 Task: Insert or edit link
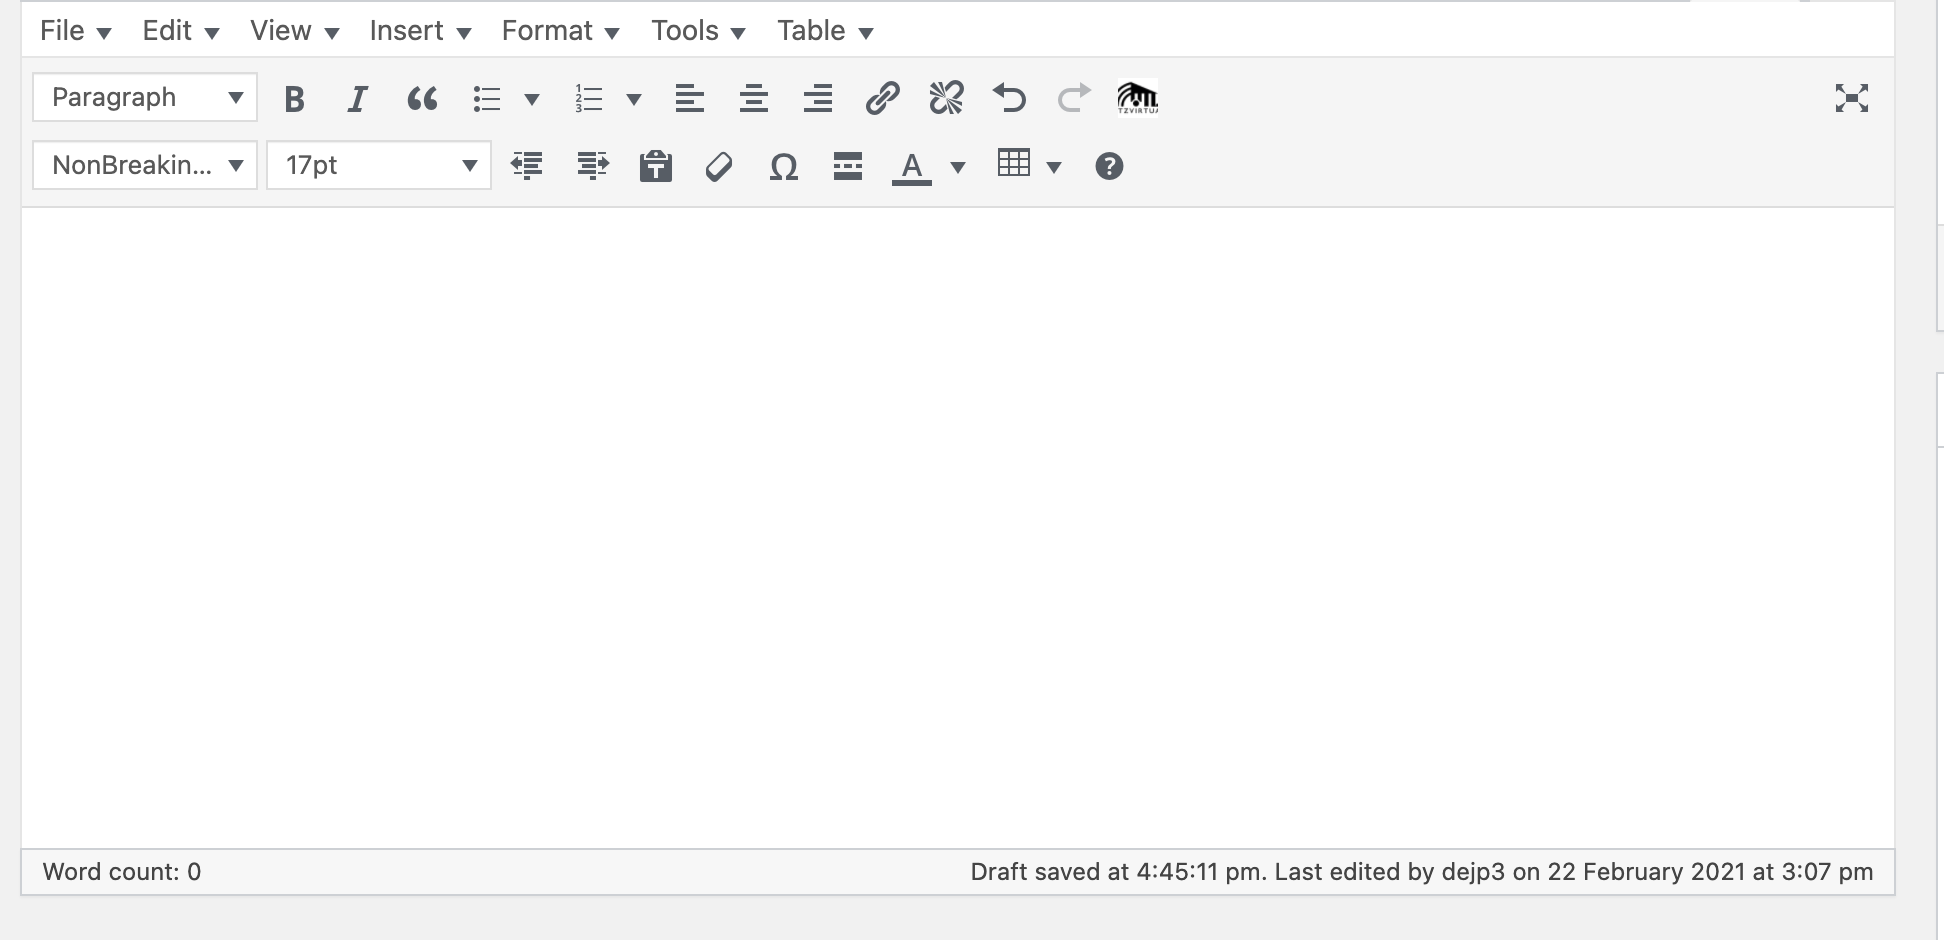click(882, 98)
